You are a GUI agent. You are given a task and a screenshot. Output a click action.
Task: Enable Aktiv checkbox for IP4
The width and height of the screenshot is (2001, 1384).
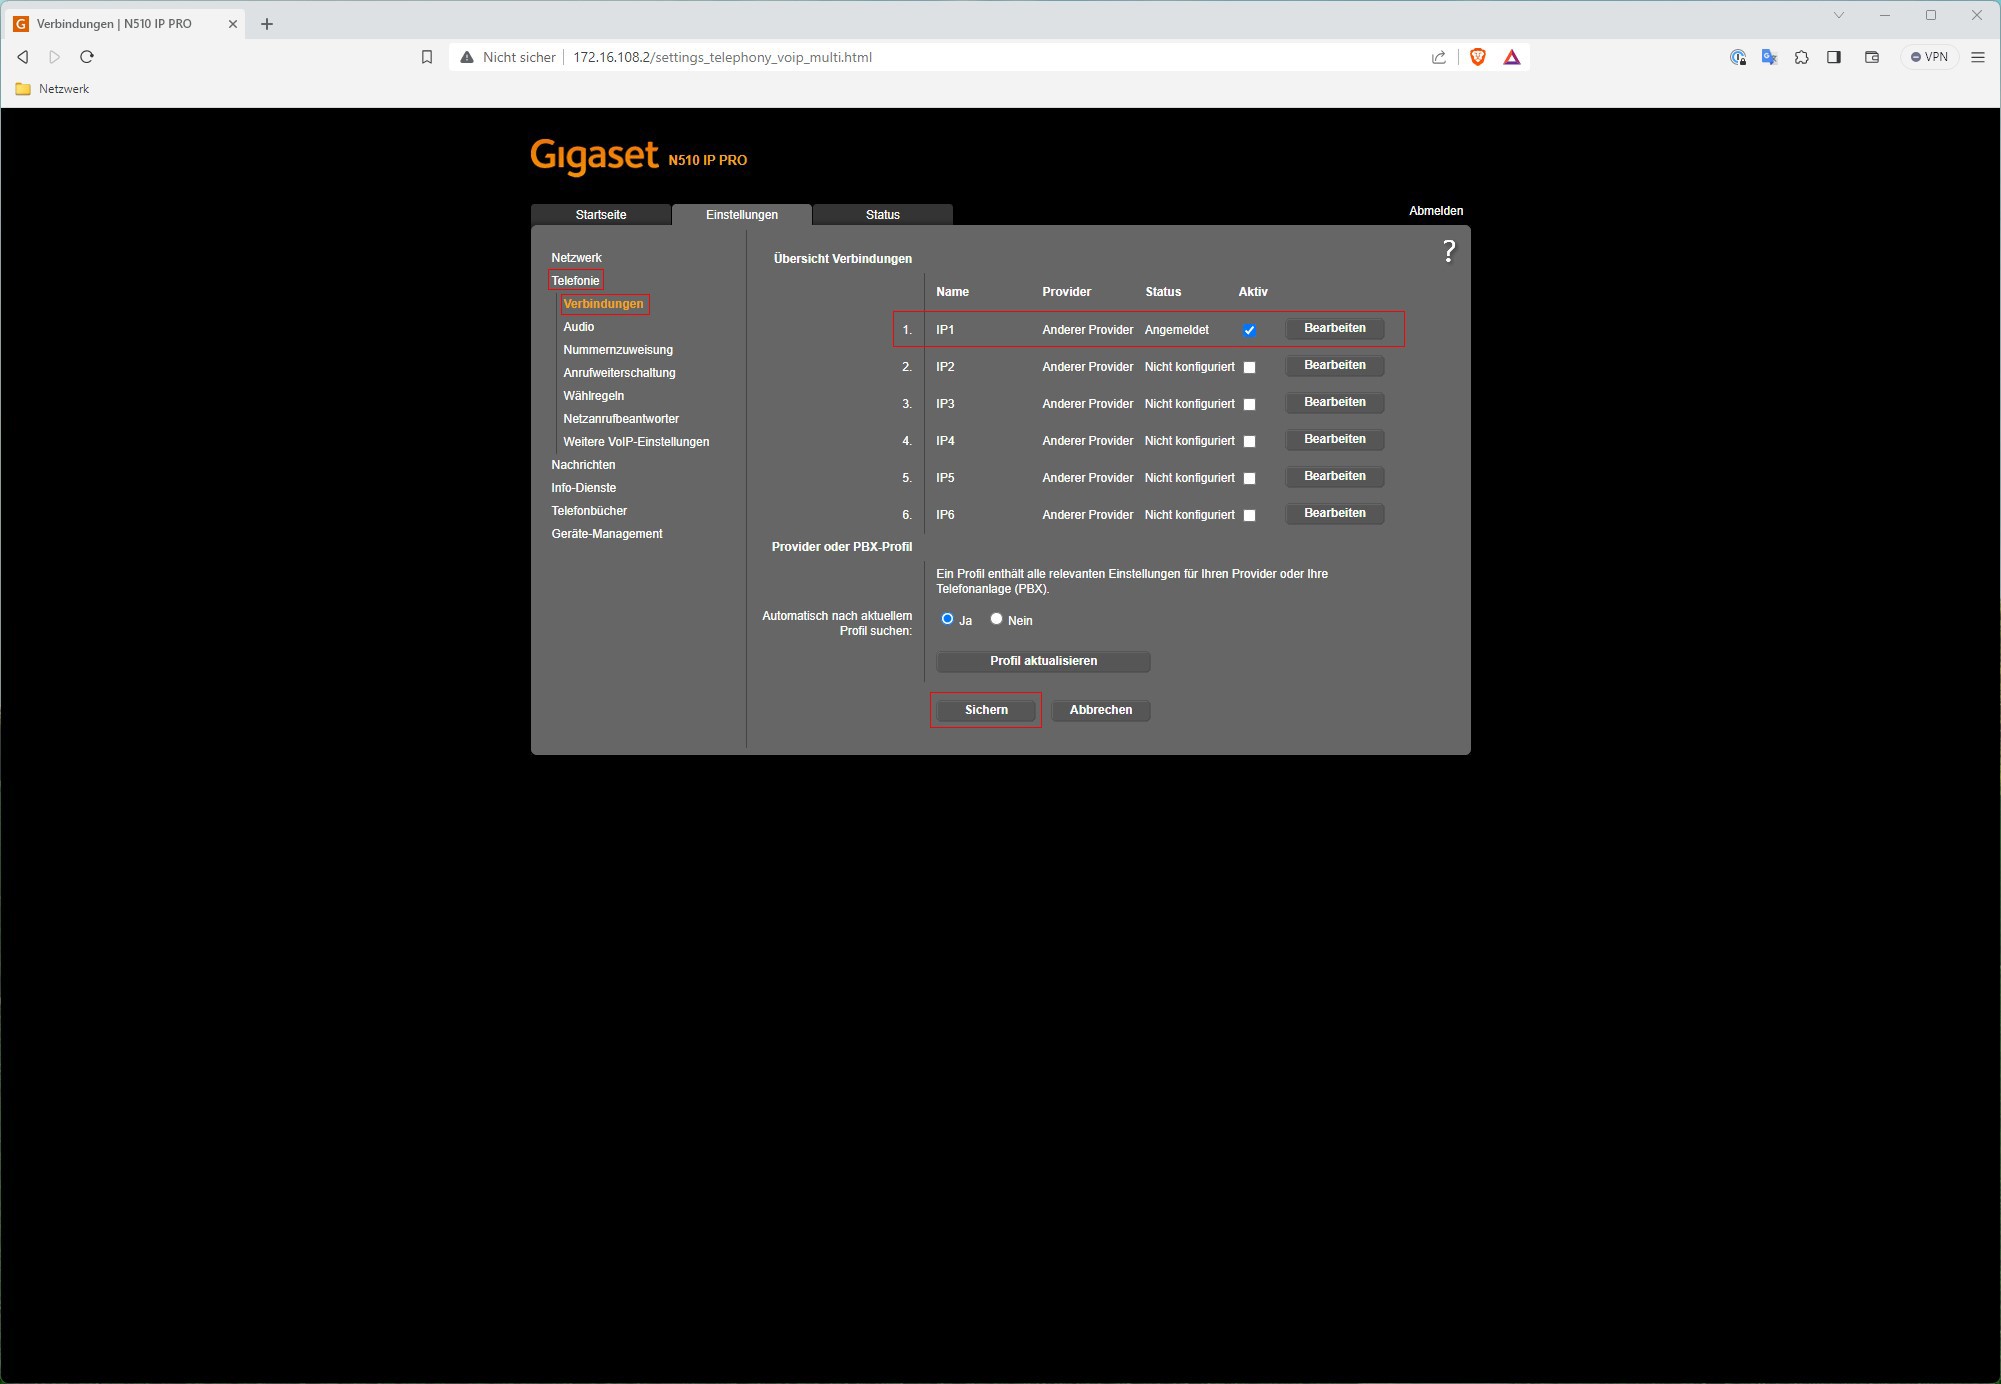[x=1249, y=441]
